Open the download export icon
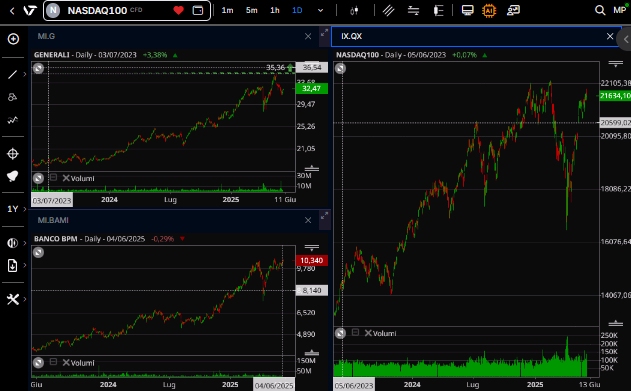The width and height of the screenshot is (631, 391). click(12, 265)
